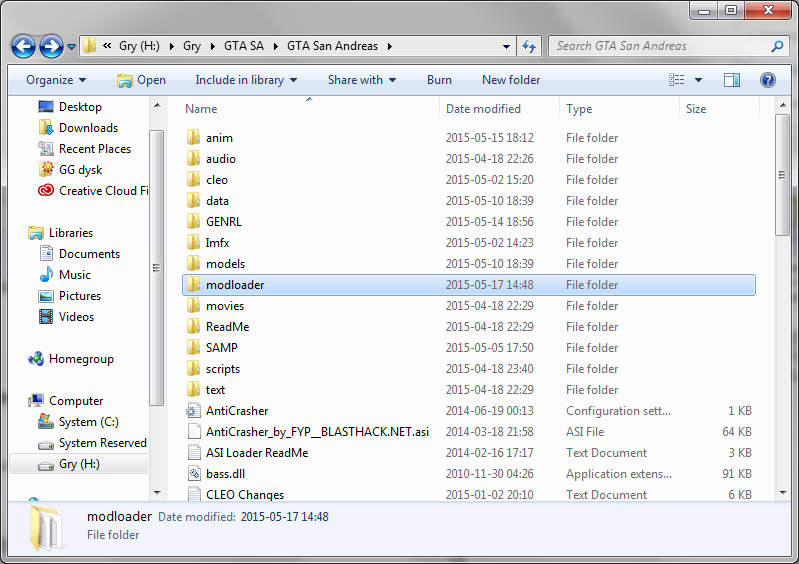Click the Refresh button in address bar

pyautogui.click(x=529, y=46)
